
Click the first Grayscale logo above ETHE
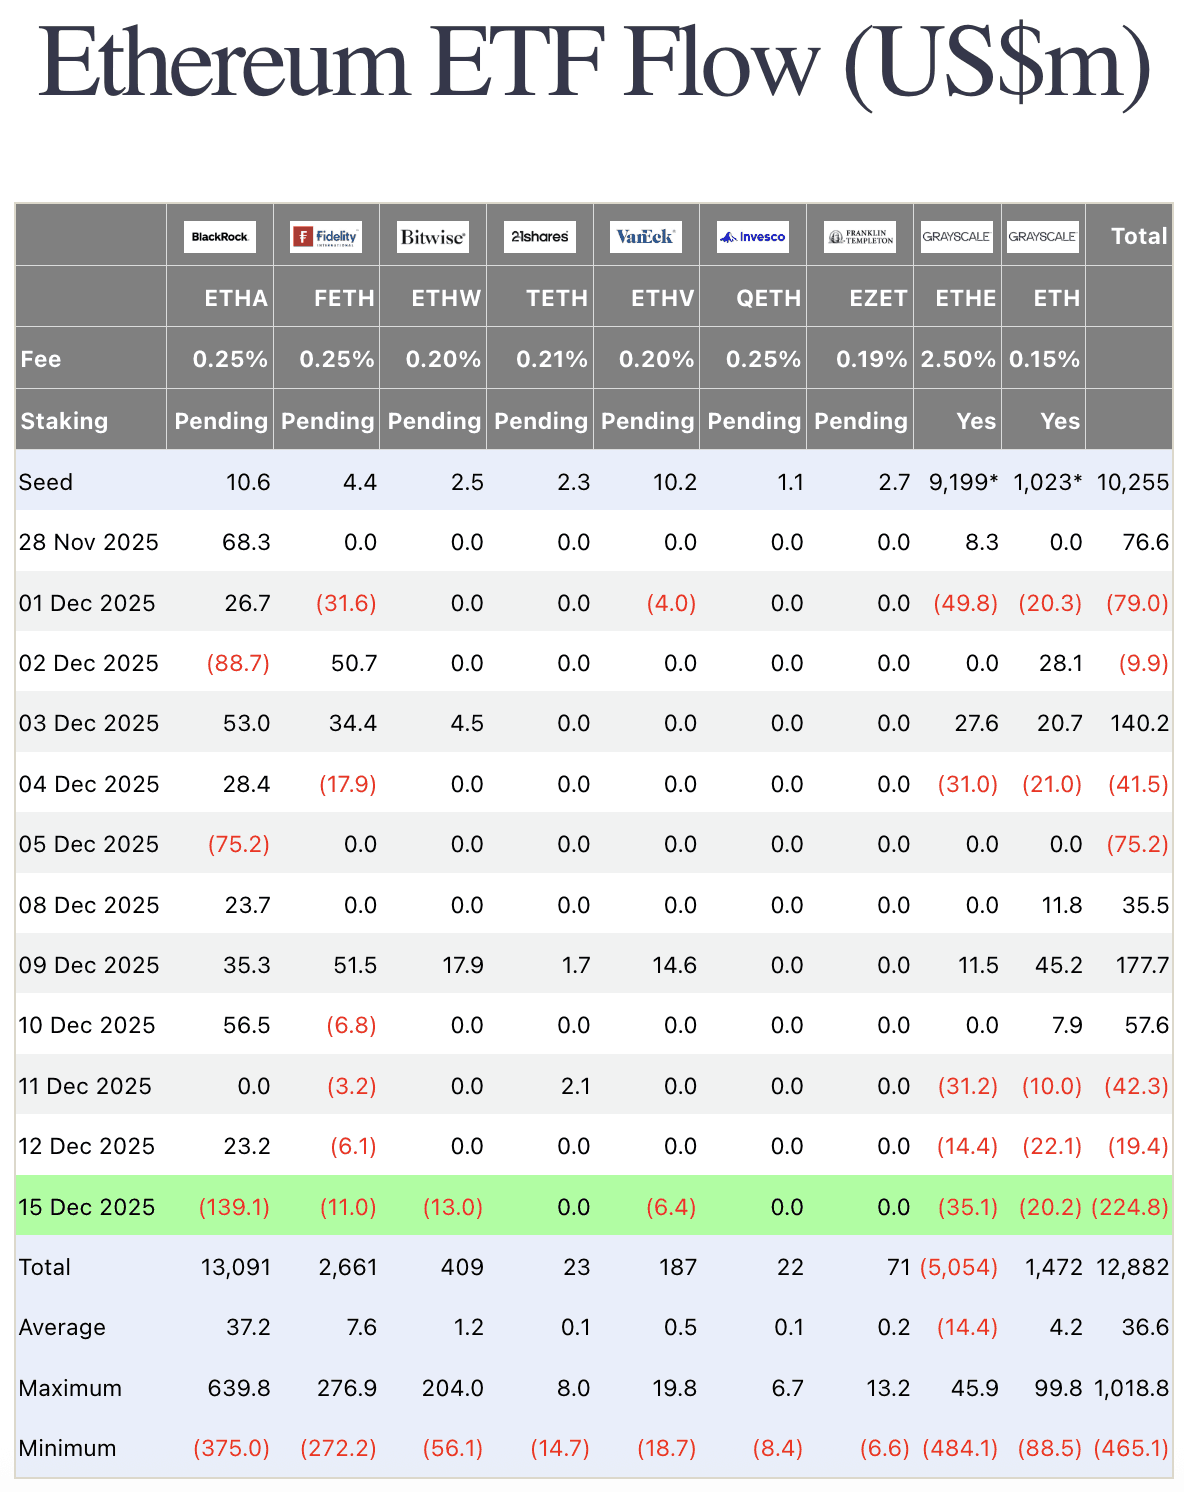[956, 237]
